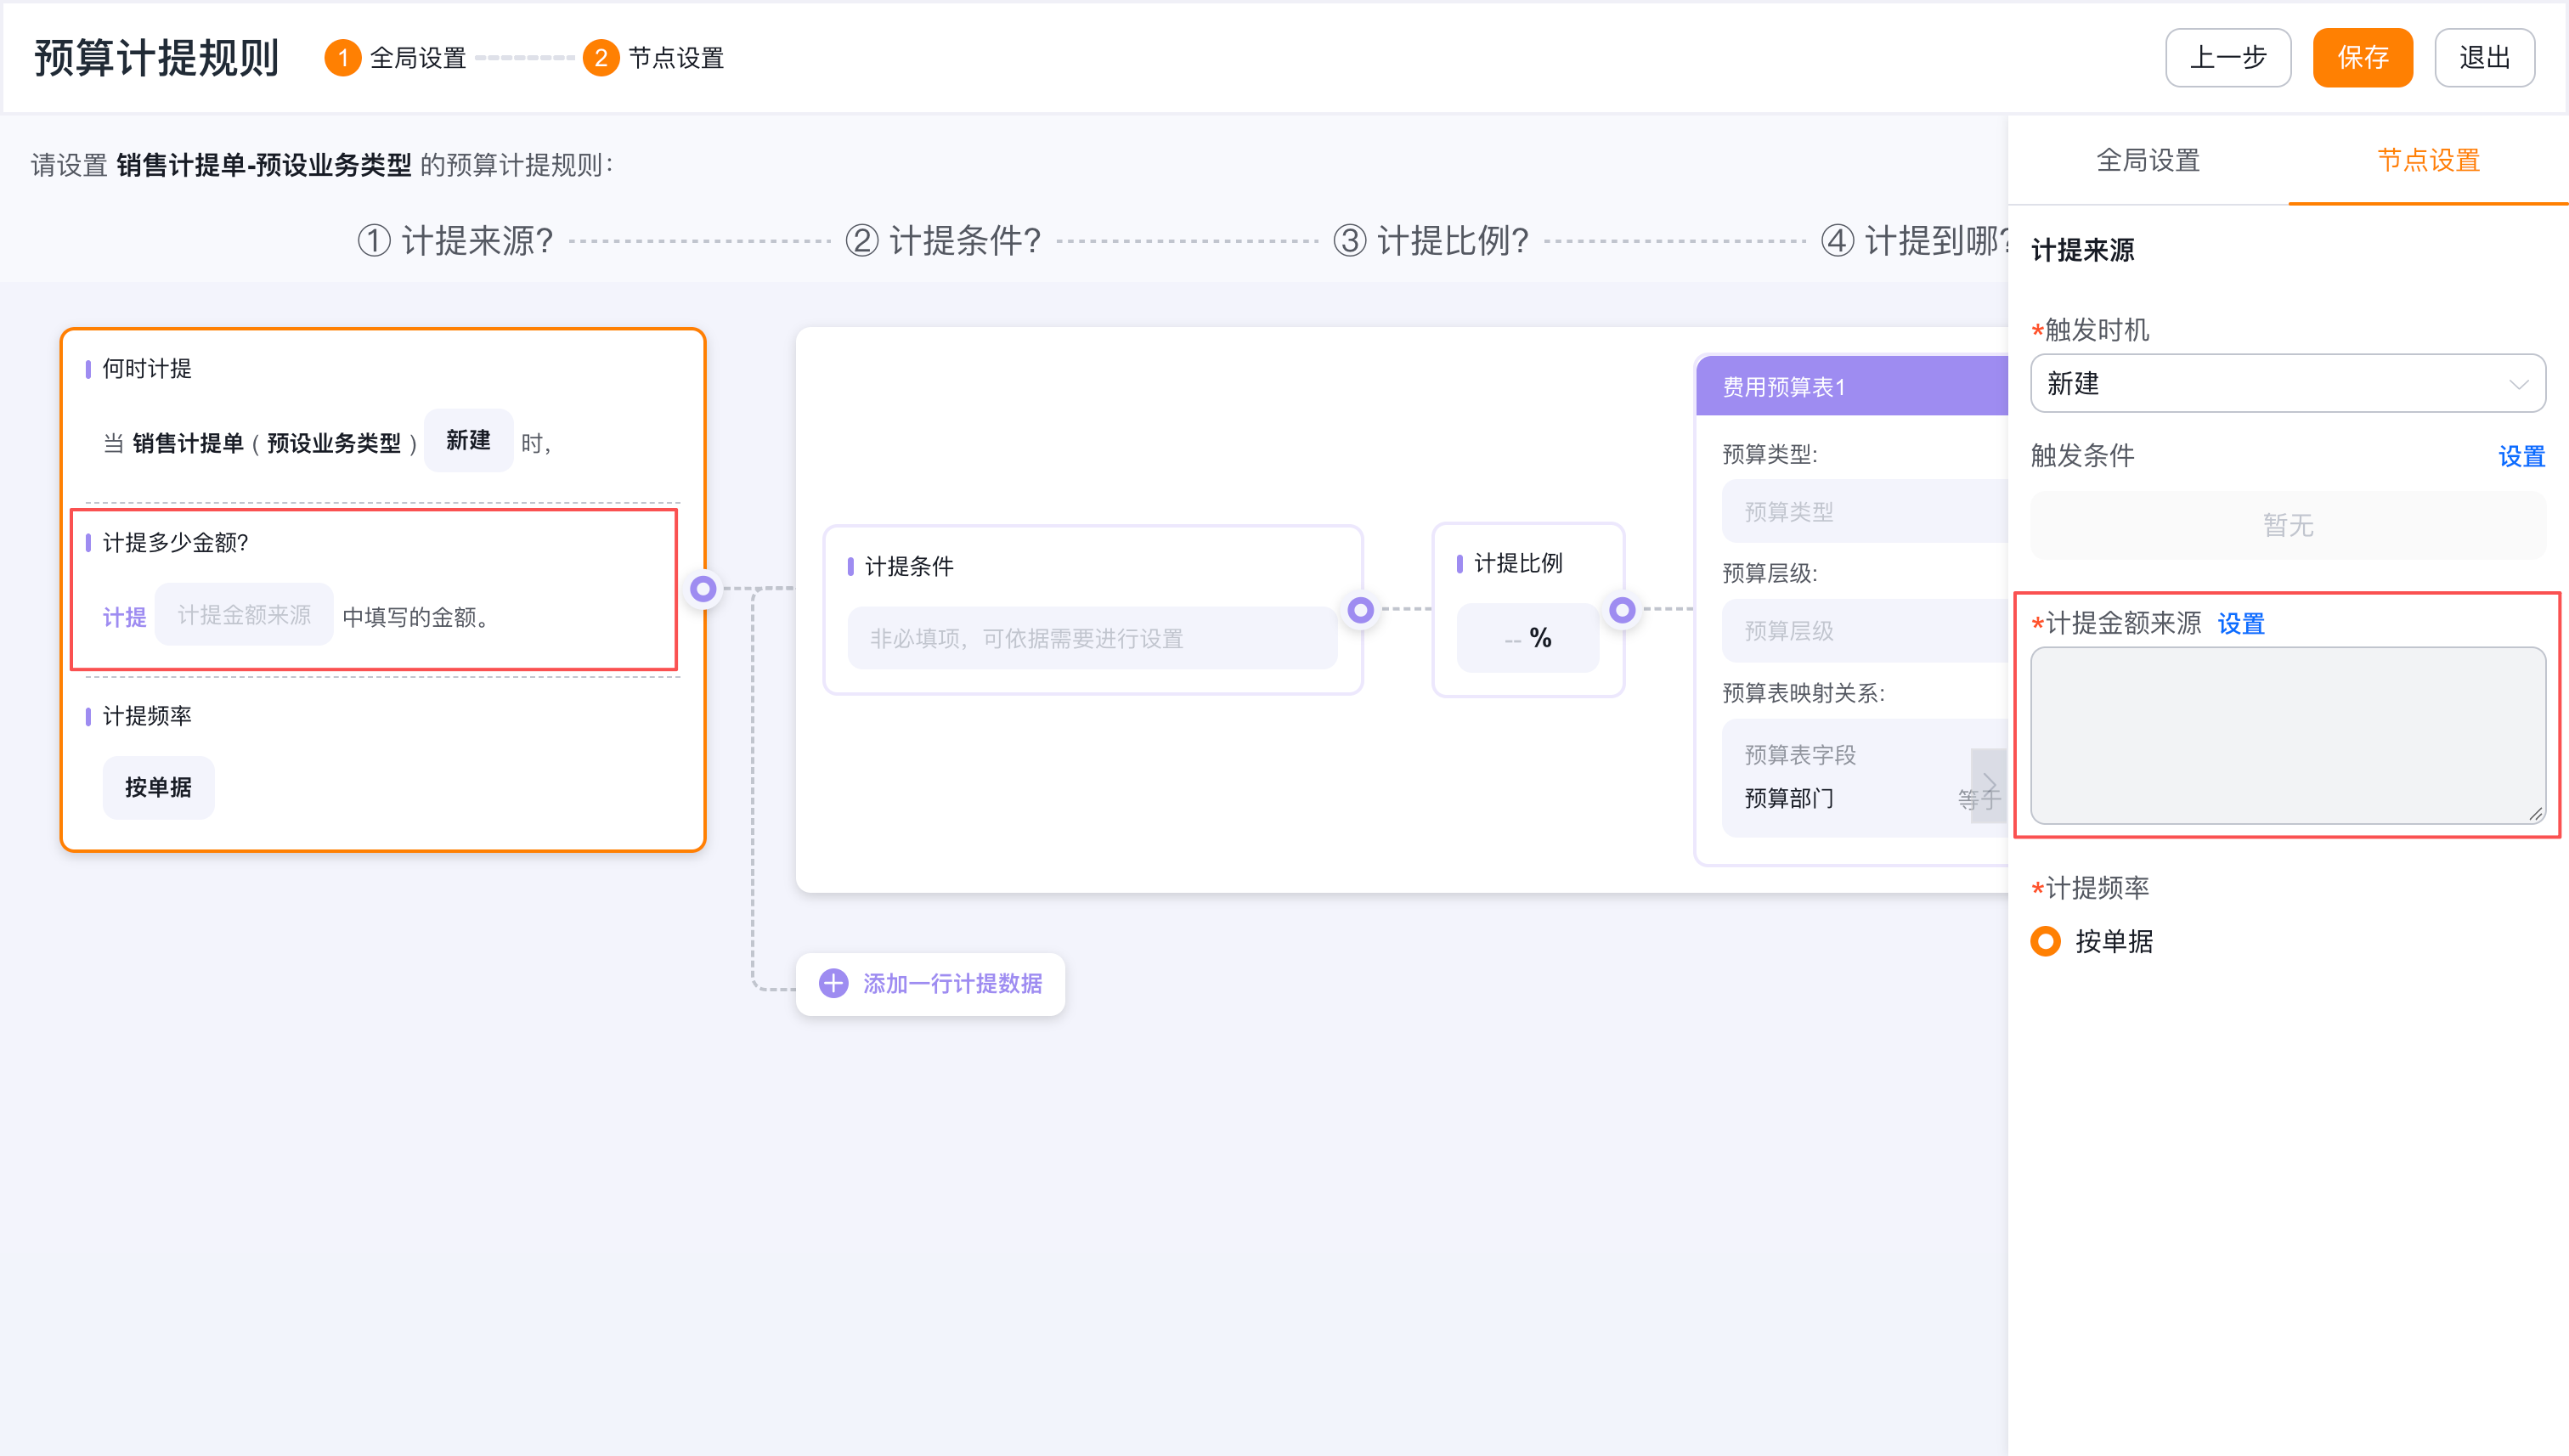Click 设置 link next to 计提金额来源

2240,624
